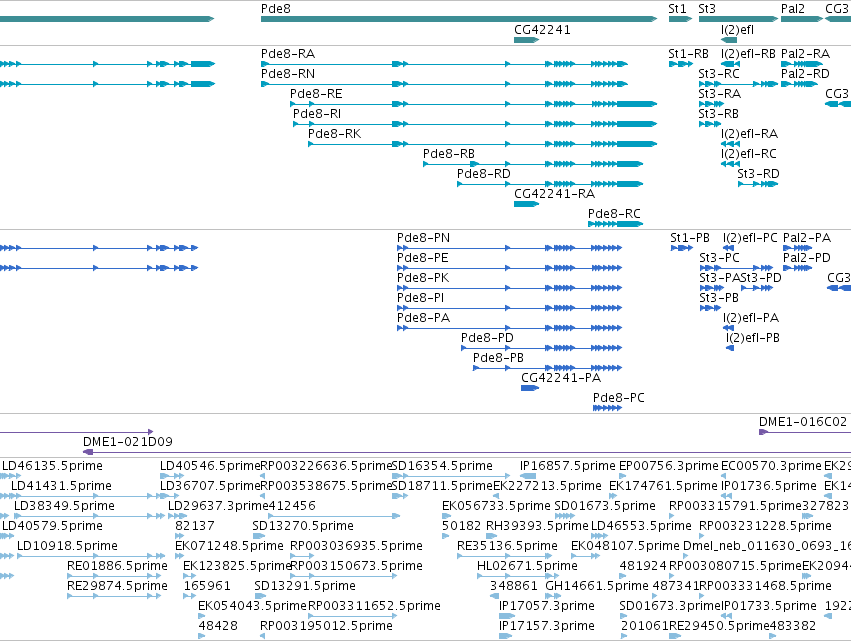Image resolution: width=851 pixels, height=641 pixels.
Task: Click protein label Pde8-PA
Action: 423,318
